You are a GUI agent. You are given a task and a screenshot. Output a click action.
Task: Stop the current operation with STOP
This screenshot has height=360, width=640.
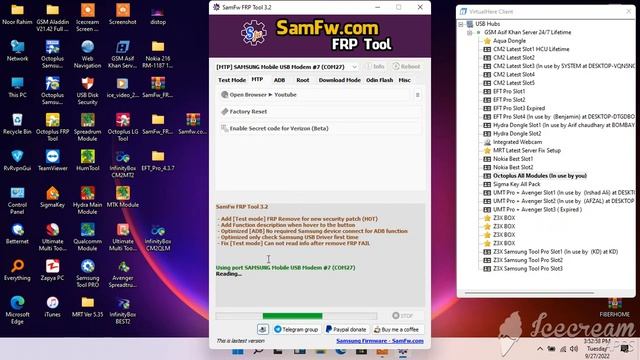click(x=402, y=316)
